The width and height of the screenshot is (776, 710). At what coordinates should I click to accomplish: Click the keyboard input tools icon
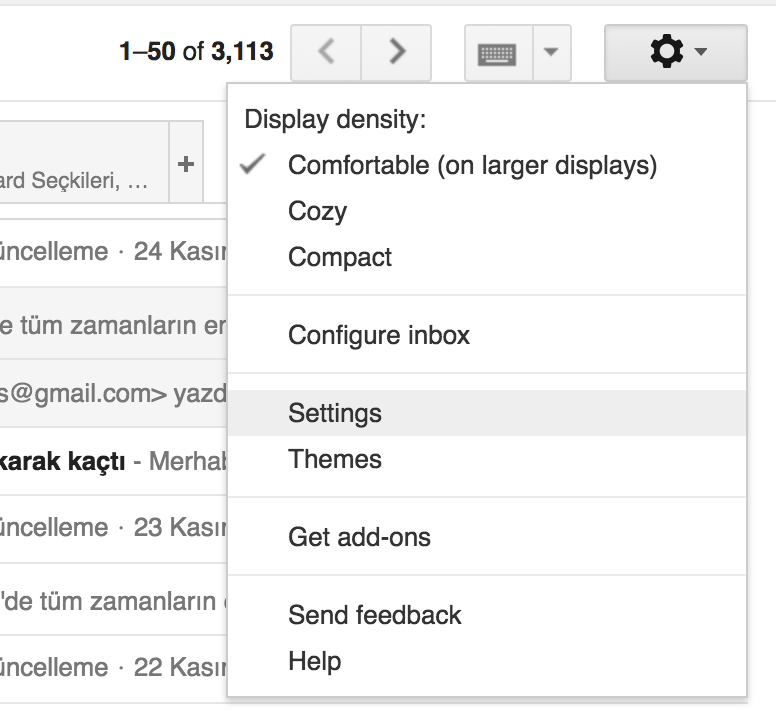[x=498, y=53]
